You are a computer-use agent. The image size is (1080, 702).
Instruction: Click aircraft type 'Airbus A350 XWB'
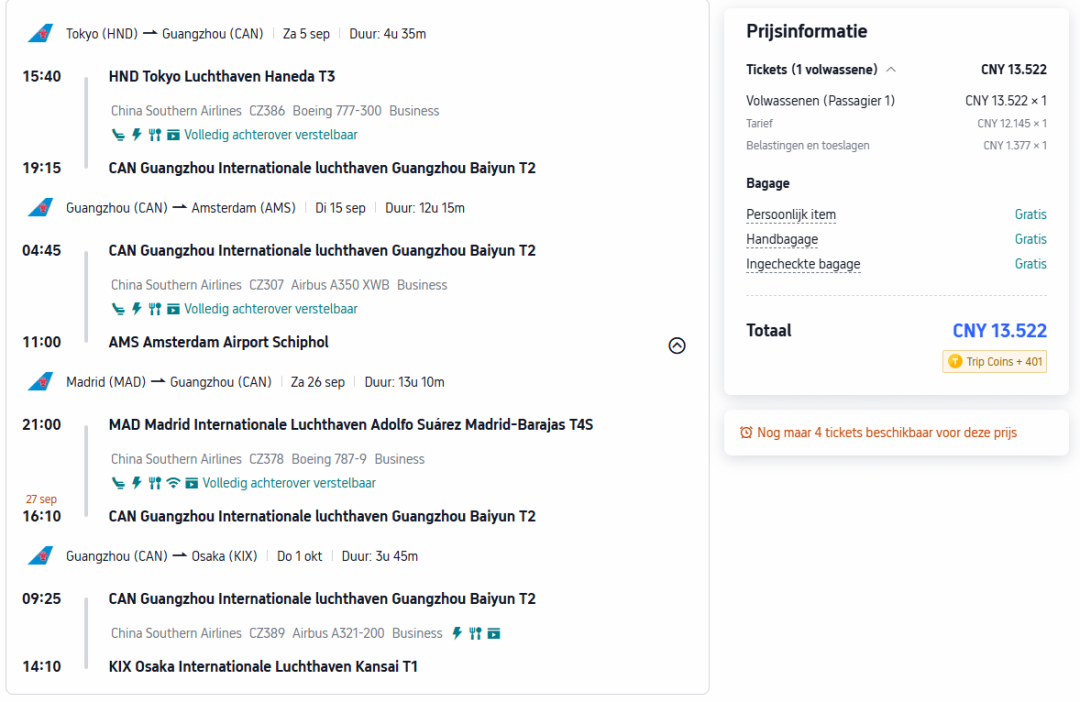click(x=340, y=285)
